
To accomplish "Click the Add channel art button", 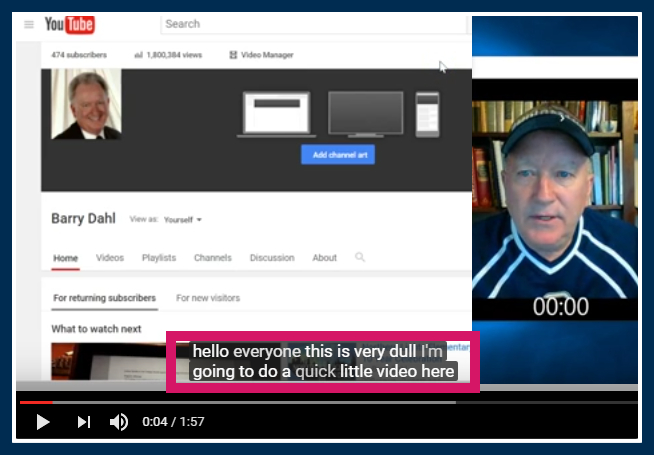I will (338, 155).
